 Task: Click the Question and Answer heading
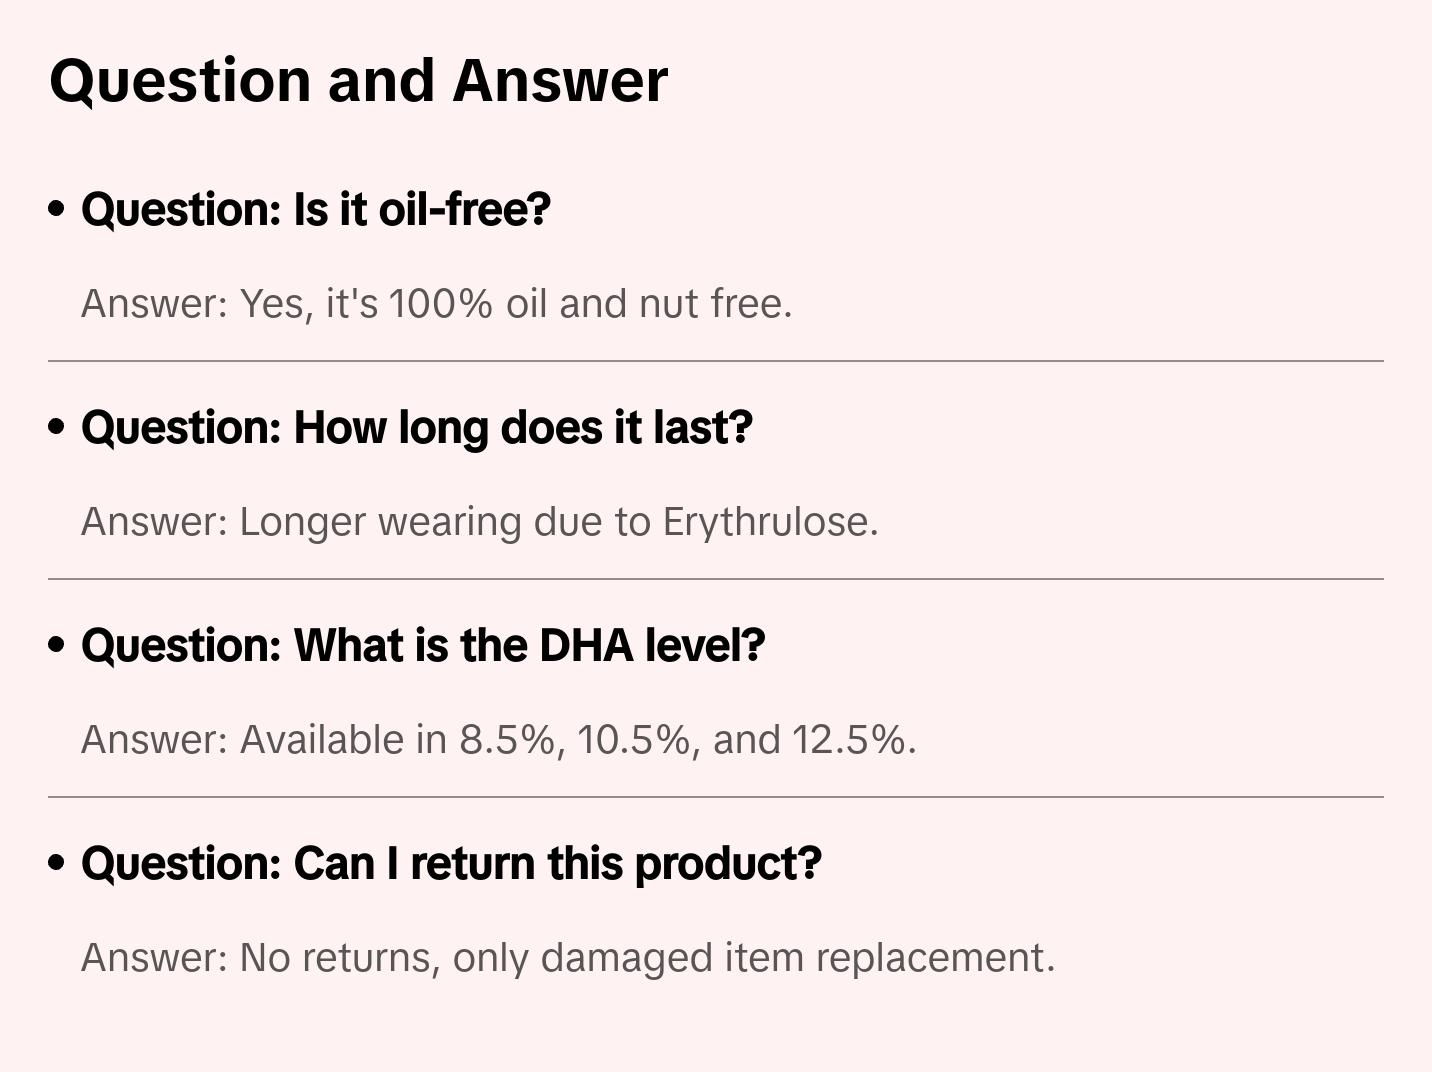pyautogui.click(x=358, y=80)
